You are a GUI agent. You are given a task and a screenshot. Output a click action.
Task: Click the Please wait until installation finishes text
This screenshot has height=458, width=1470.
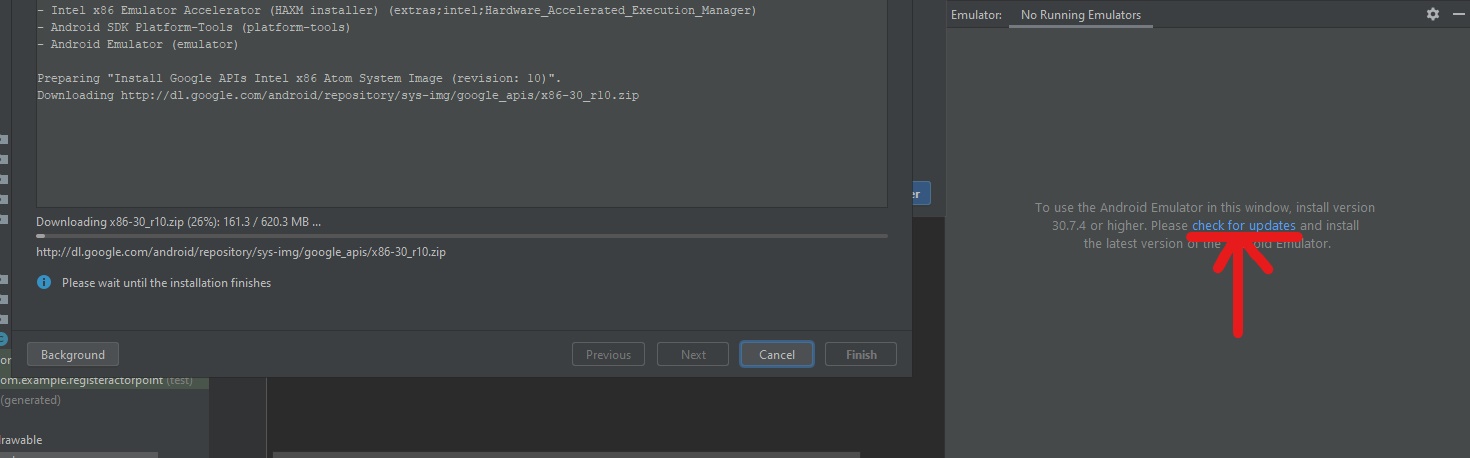point(166,283)
